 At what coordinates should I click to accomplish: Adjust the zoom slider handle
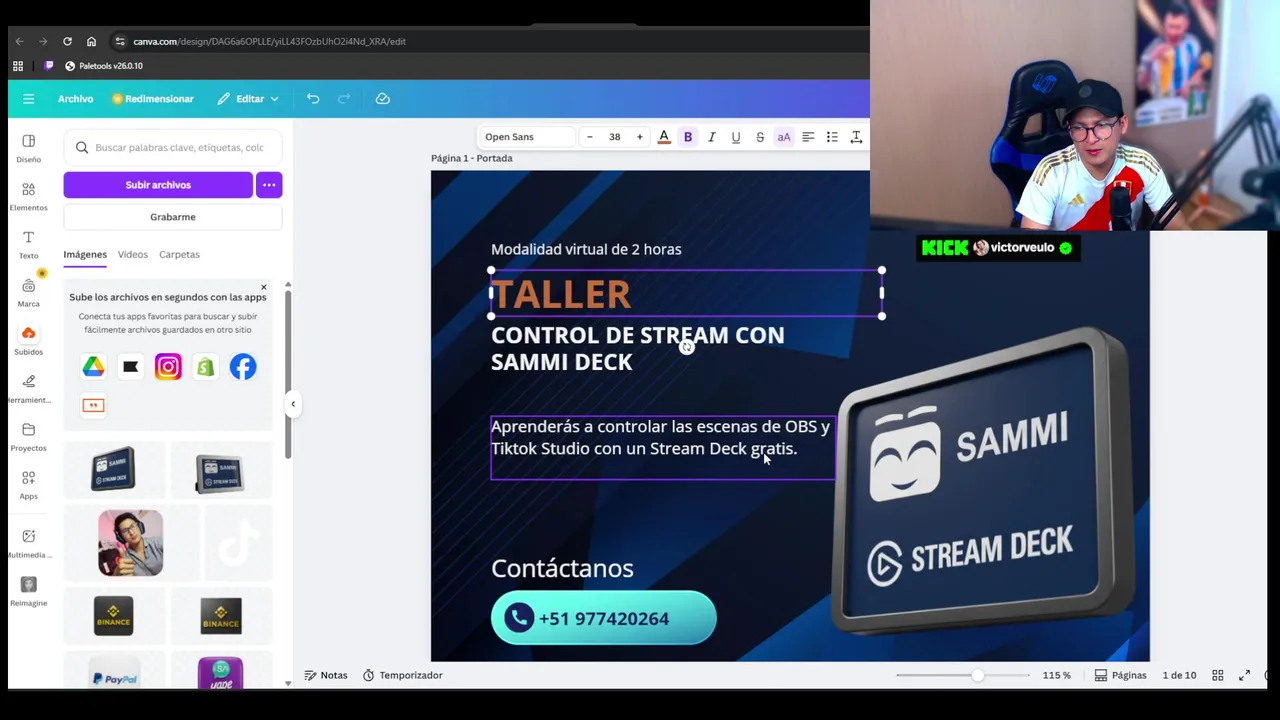coord(977,675)
